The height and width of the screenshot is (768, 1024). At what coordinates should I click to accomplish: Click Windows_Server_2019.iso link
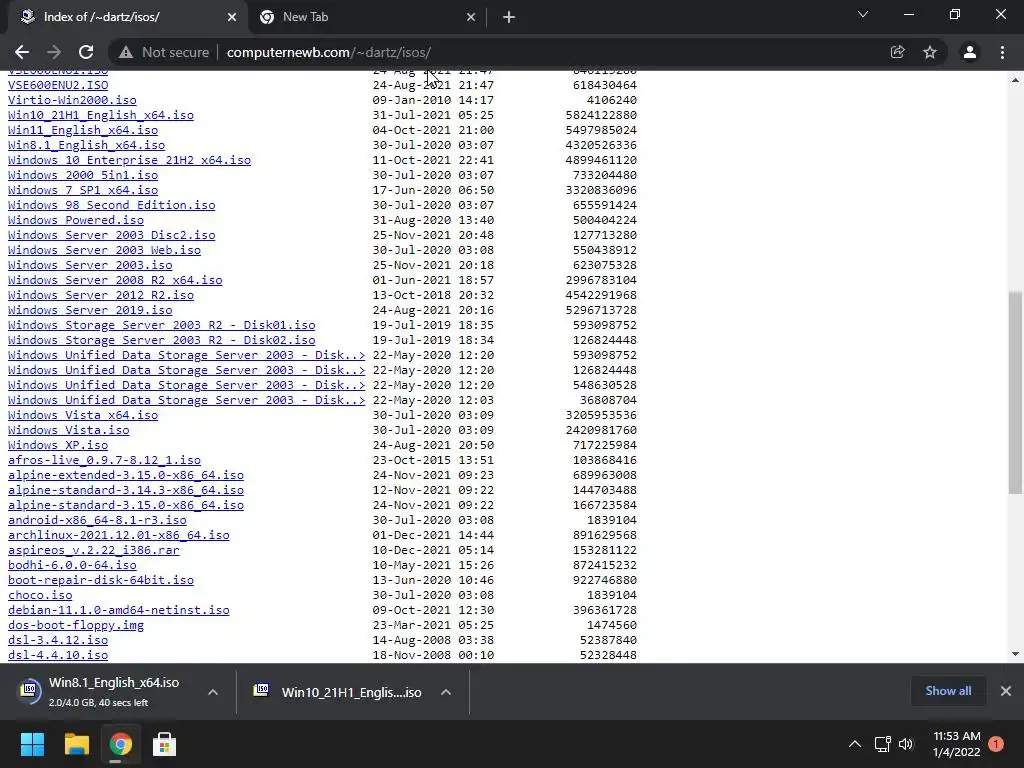tap(90, 310)
